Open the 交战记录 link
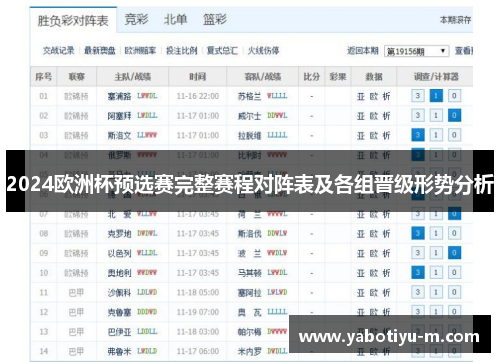Screen dimensions: 500x362 [x=59, y=51]
